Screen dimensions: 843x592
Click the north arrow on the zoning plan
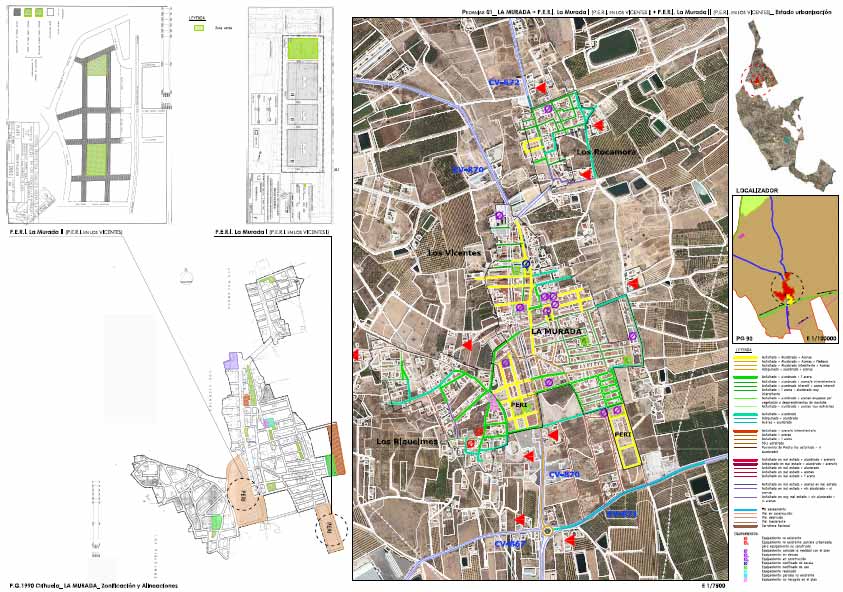pyautogui.click(x=183, y=274)
